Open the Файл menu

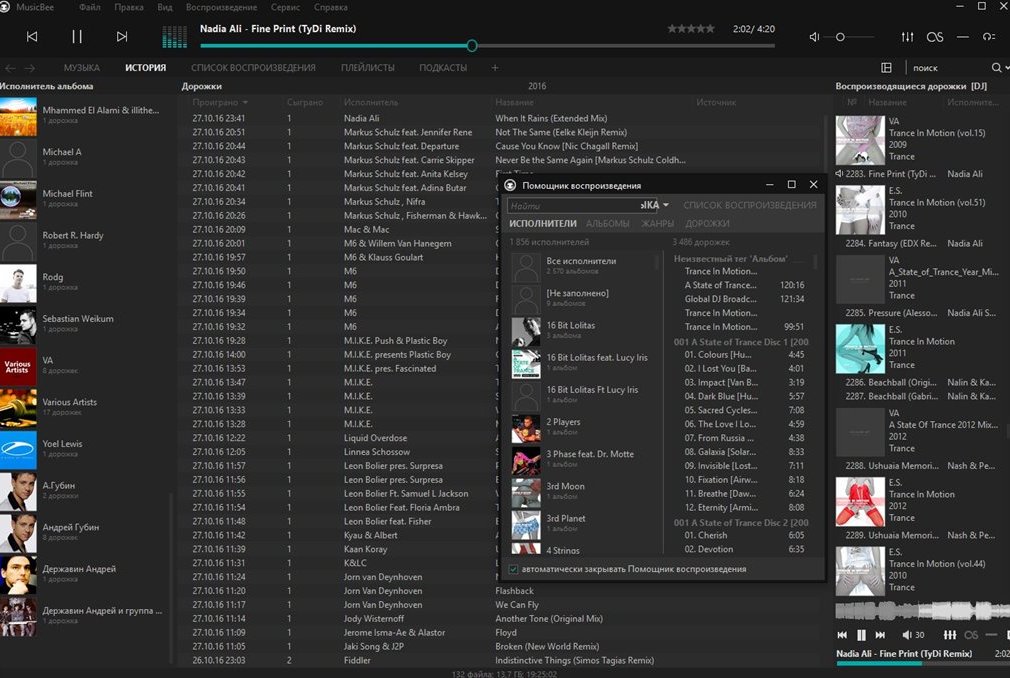[x=90, y=7]
